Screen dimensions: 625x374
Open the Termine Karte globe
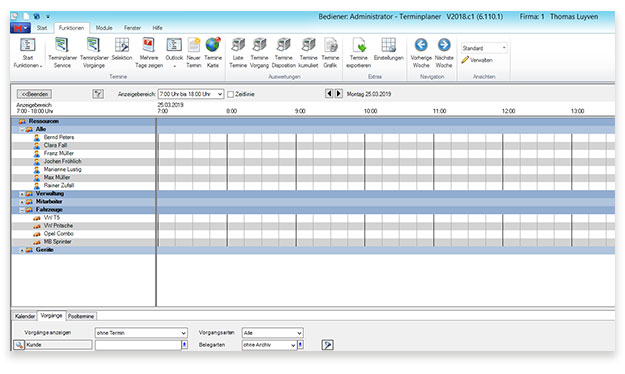click(x=213, y=53)
